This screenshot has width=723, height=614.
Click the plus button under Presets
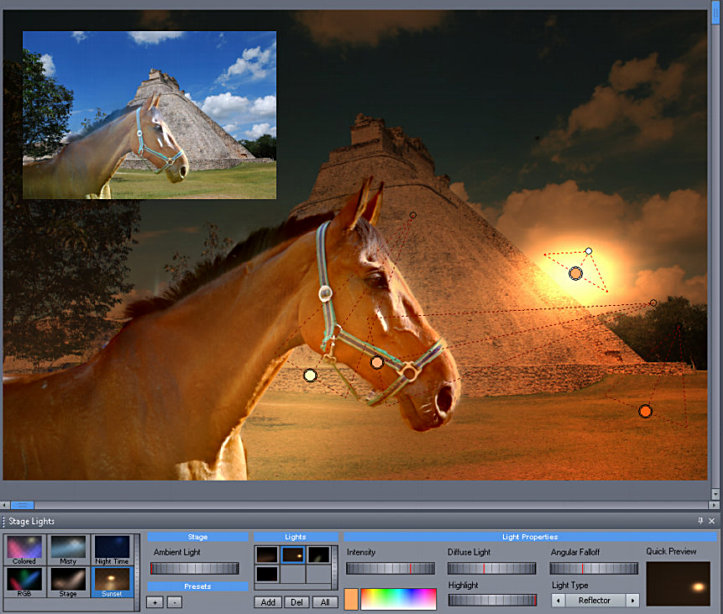click(155, 602)
